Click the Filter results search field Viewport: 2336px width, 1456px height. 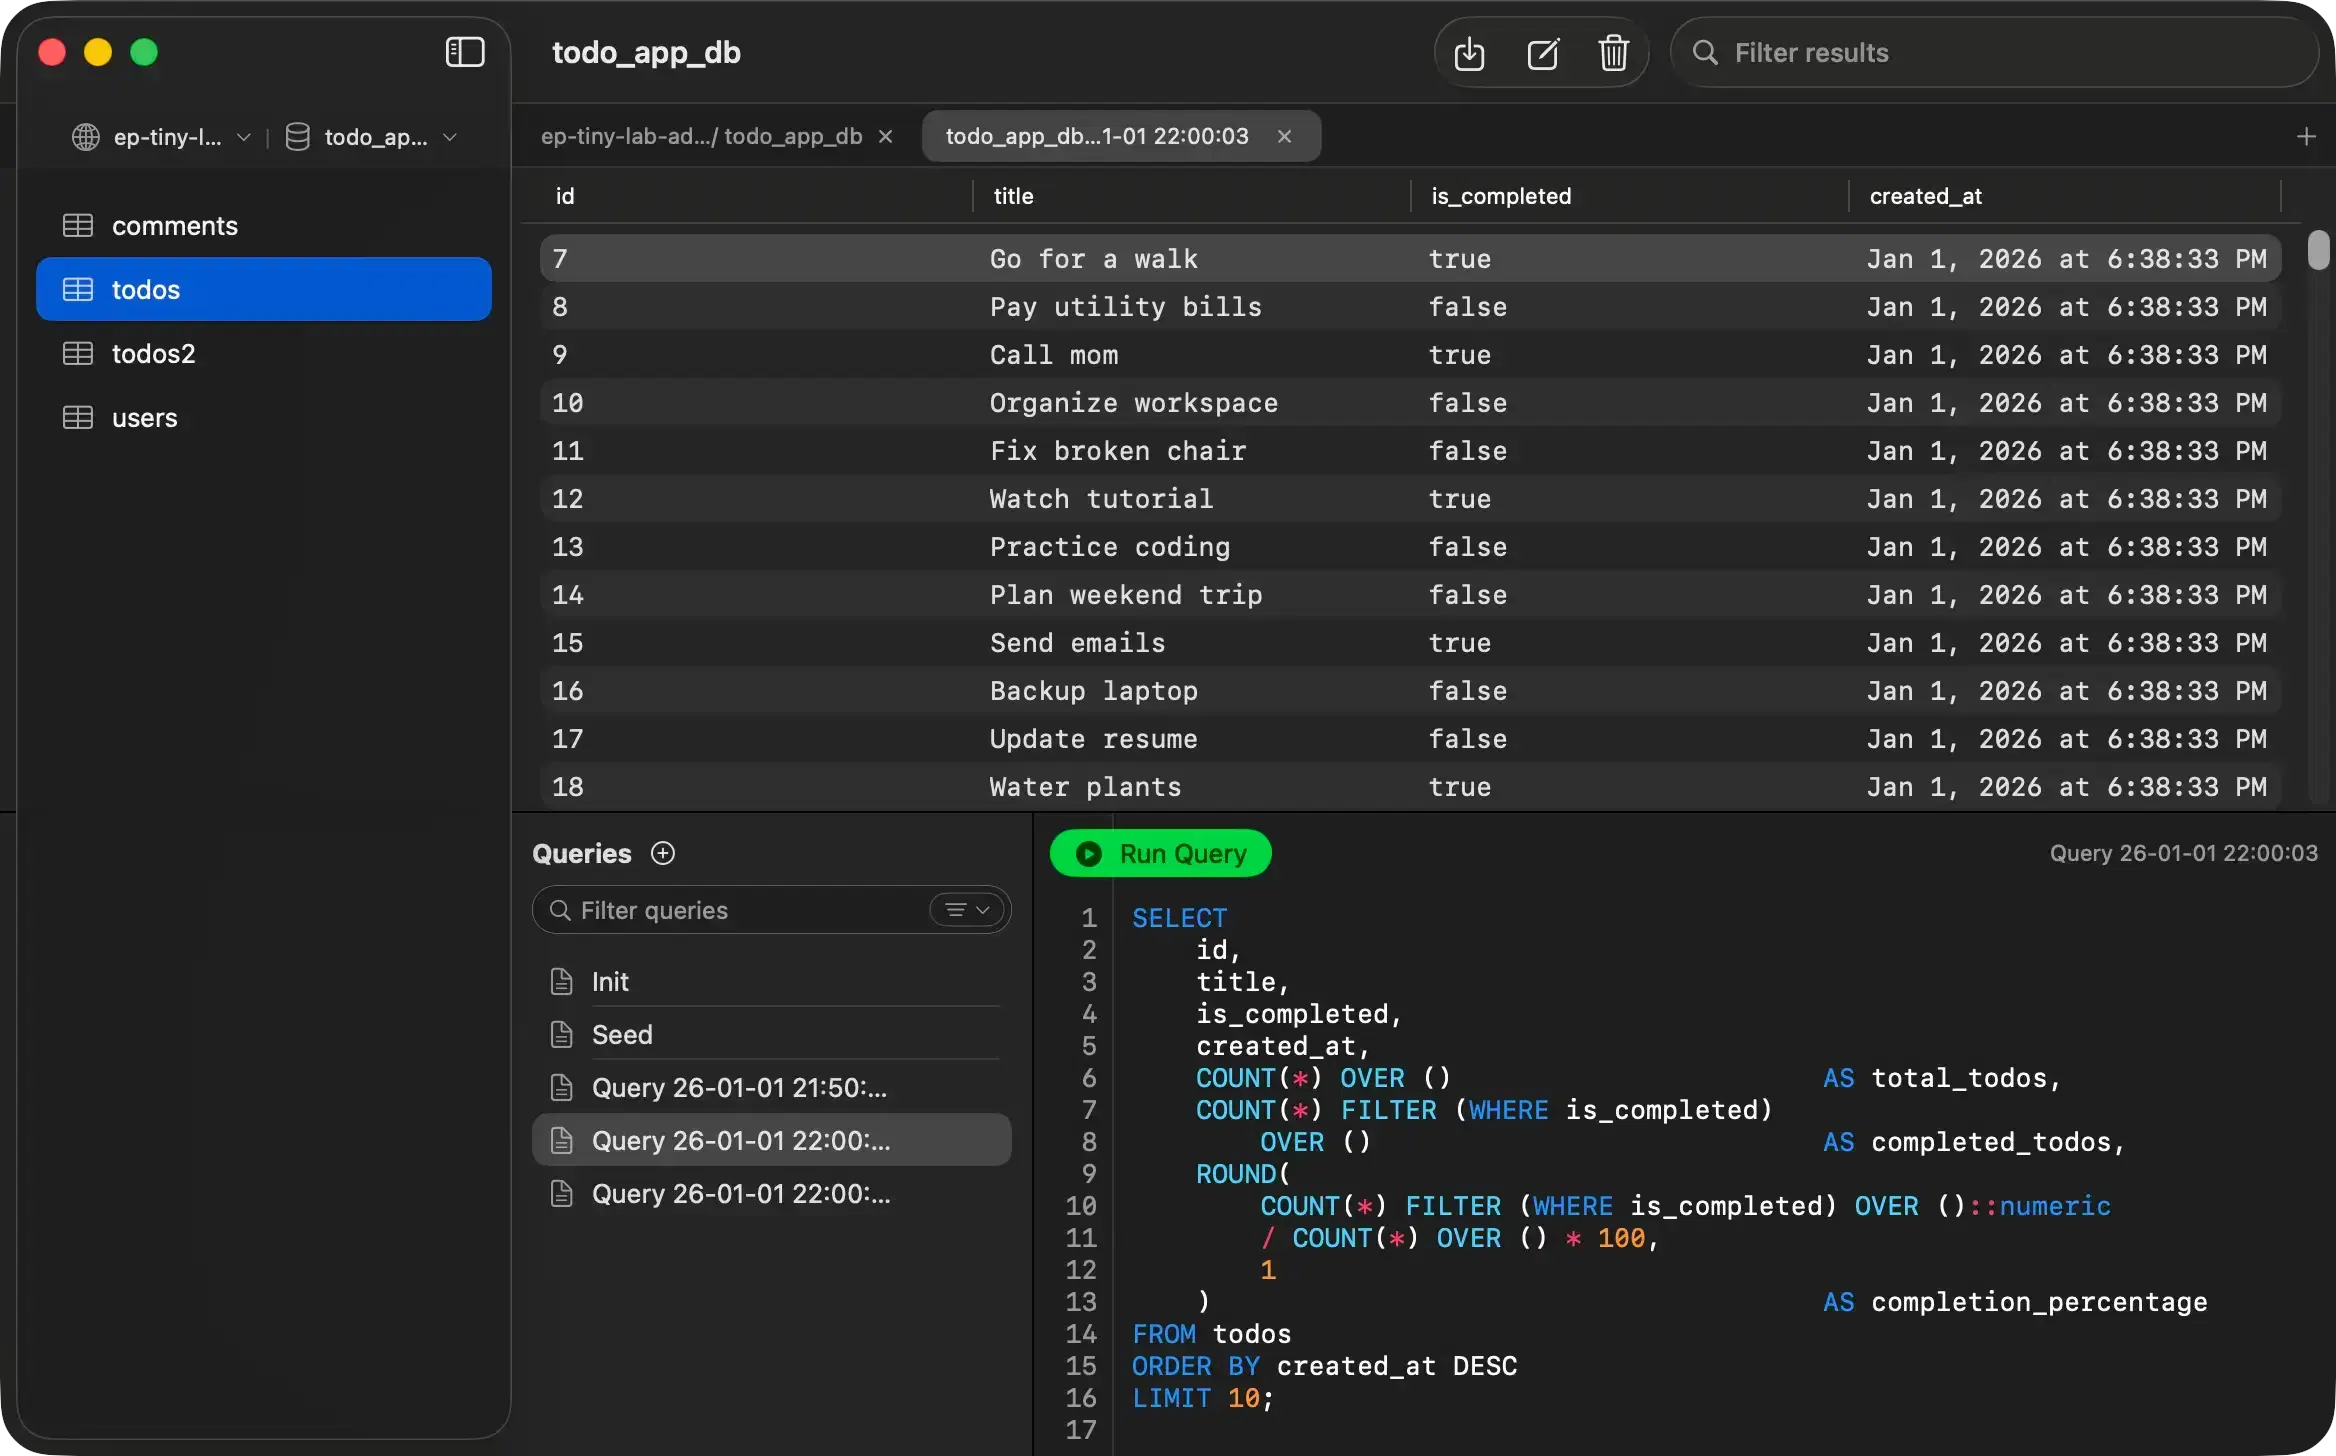1990,53
